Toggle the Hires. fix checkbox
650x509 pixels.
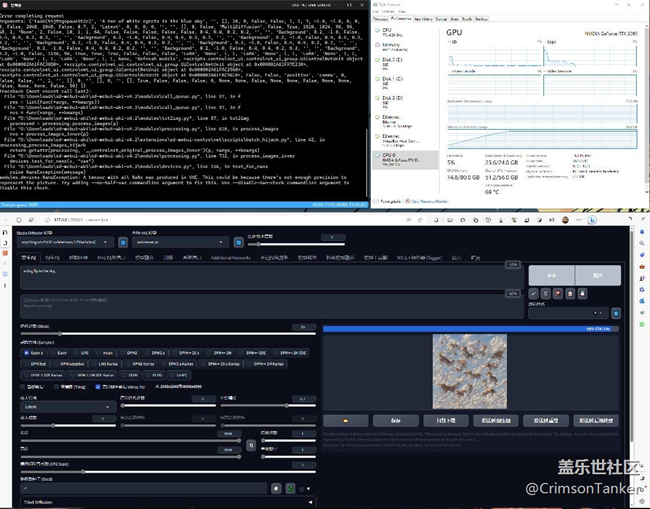coord(98,386)
